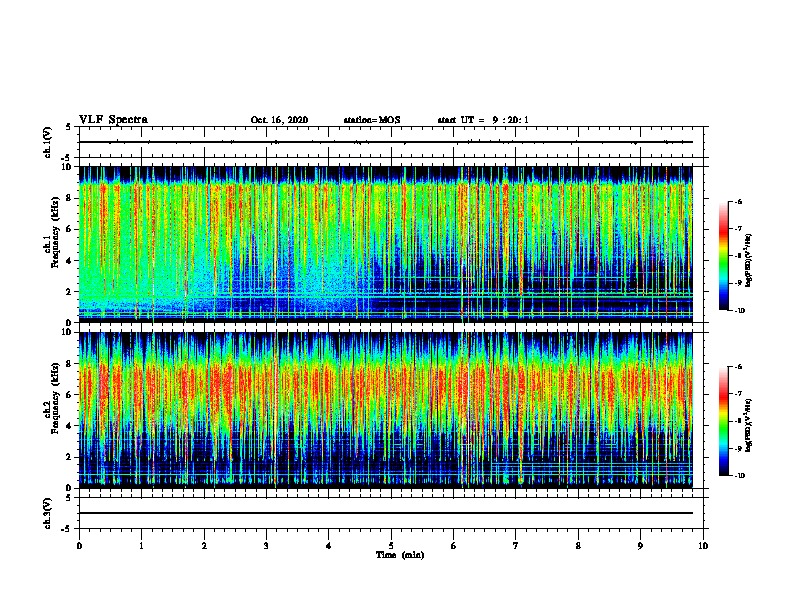Click the "-10" tick on the ch.2 color bar
The image size is (792, 612).
pos(739,476)
